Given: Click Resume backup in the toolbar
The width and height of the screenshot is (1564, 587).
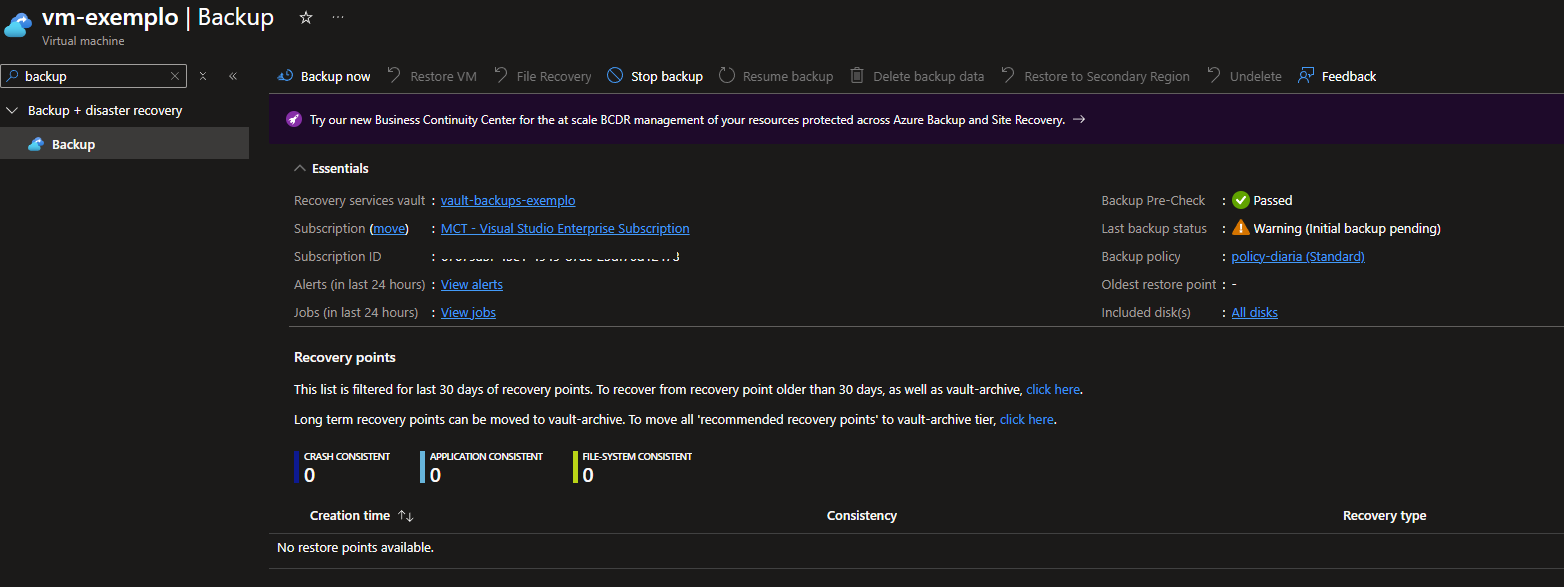Looking at the screenshot, I should pyautogui.click(x=776, y=76).
